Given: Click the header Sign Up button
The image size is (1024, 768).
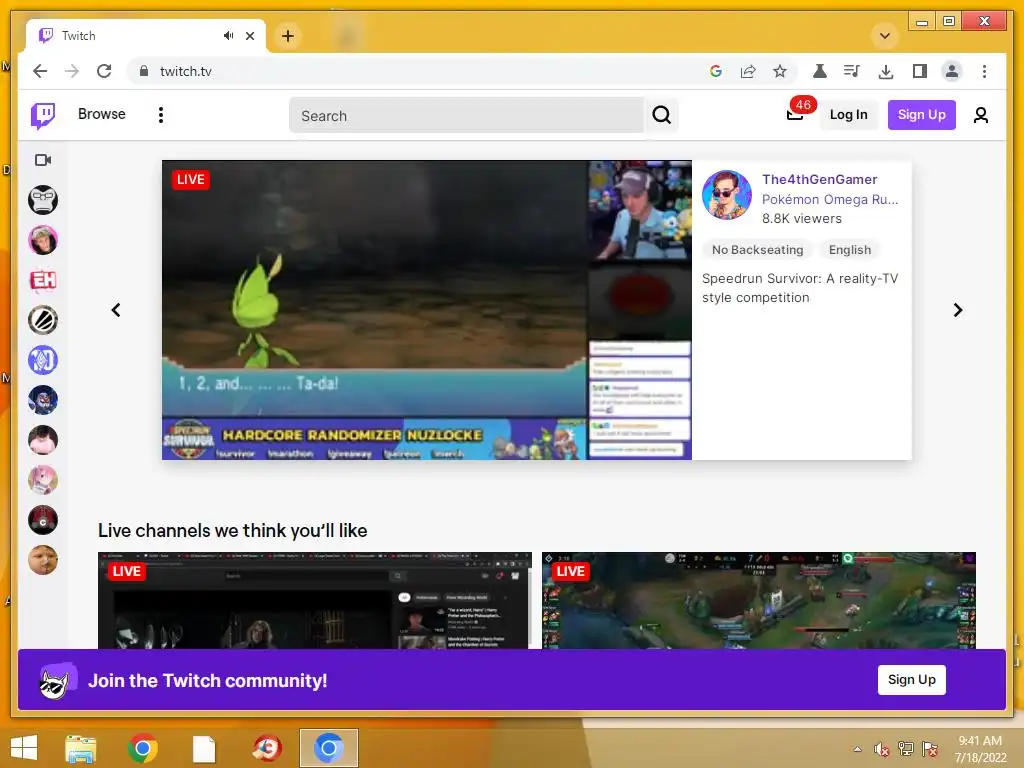Looking at the screenshot, I should click(921, 115).
